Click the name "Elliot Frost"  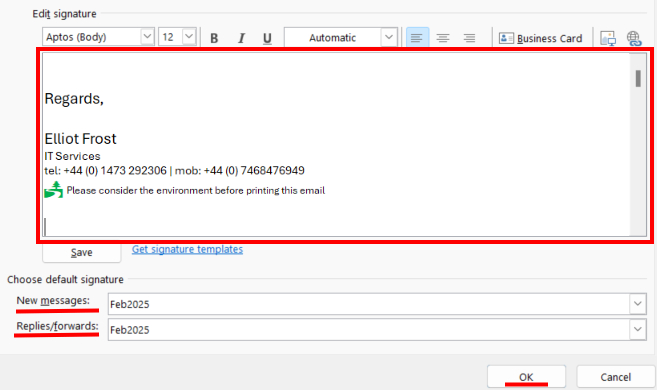(80, 139)
